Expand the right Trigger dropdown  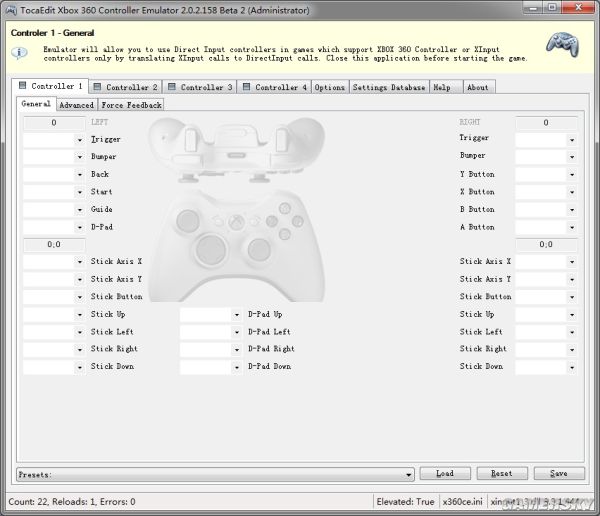572,140
